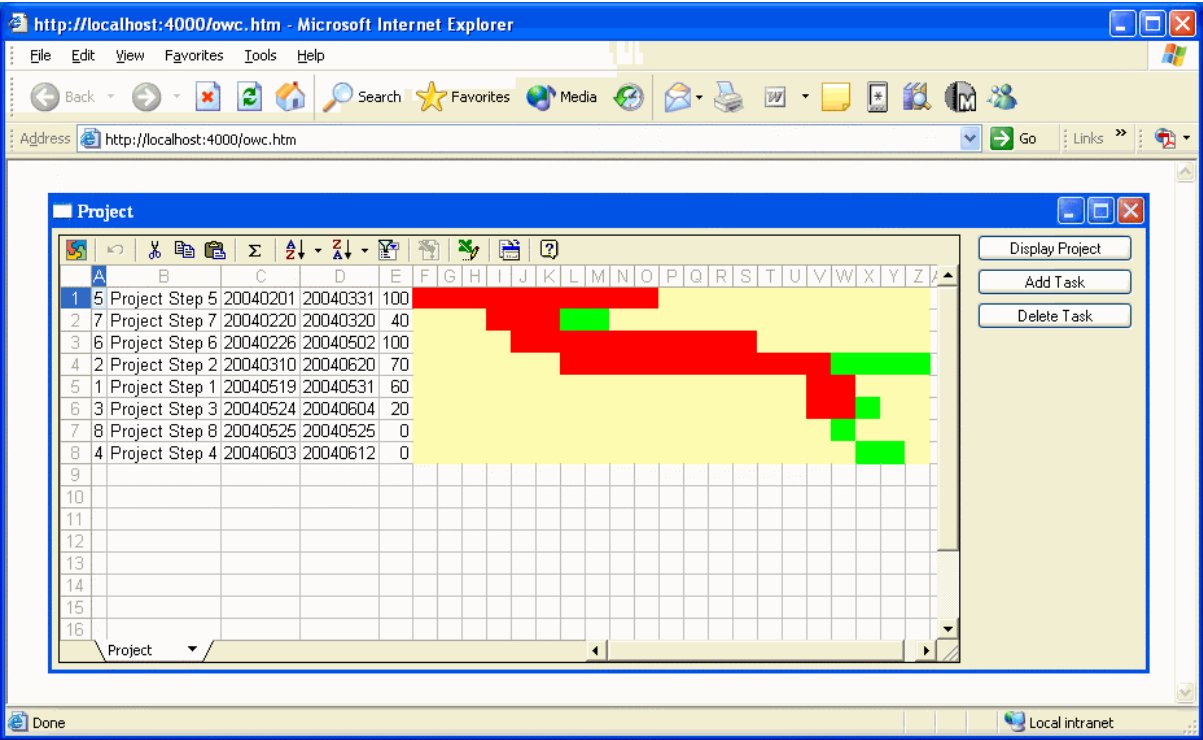Click the Office Web Components logo icon
Viewport: 1203px width, 740px height.
click(76, 250)
